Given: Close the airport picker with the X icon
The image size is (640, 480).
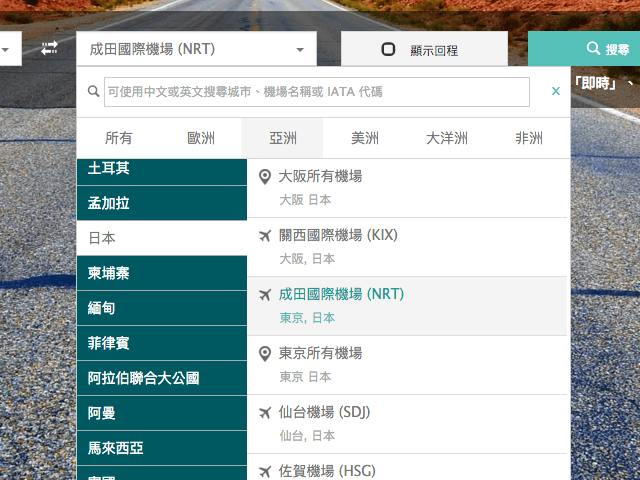Looking at the screenshot, I should pos(556,92).
